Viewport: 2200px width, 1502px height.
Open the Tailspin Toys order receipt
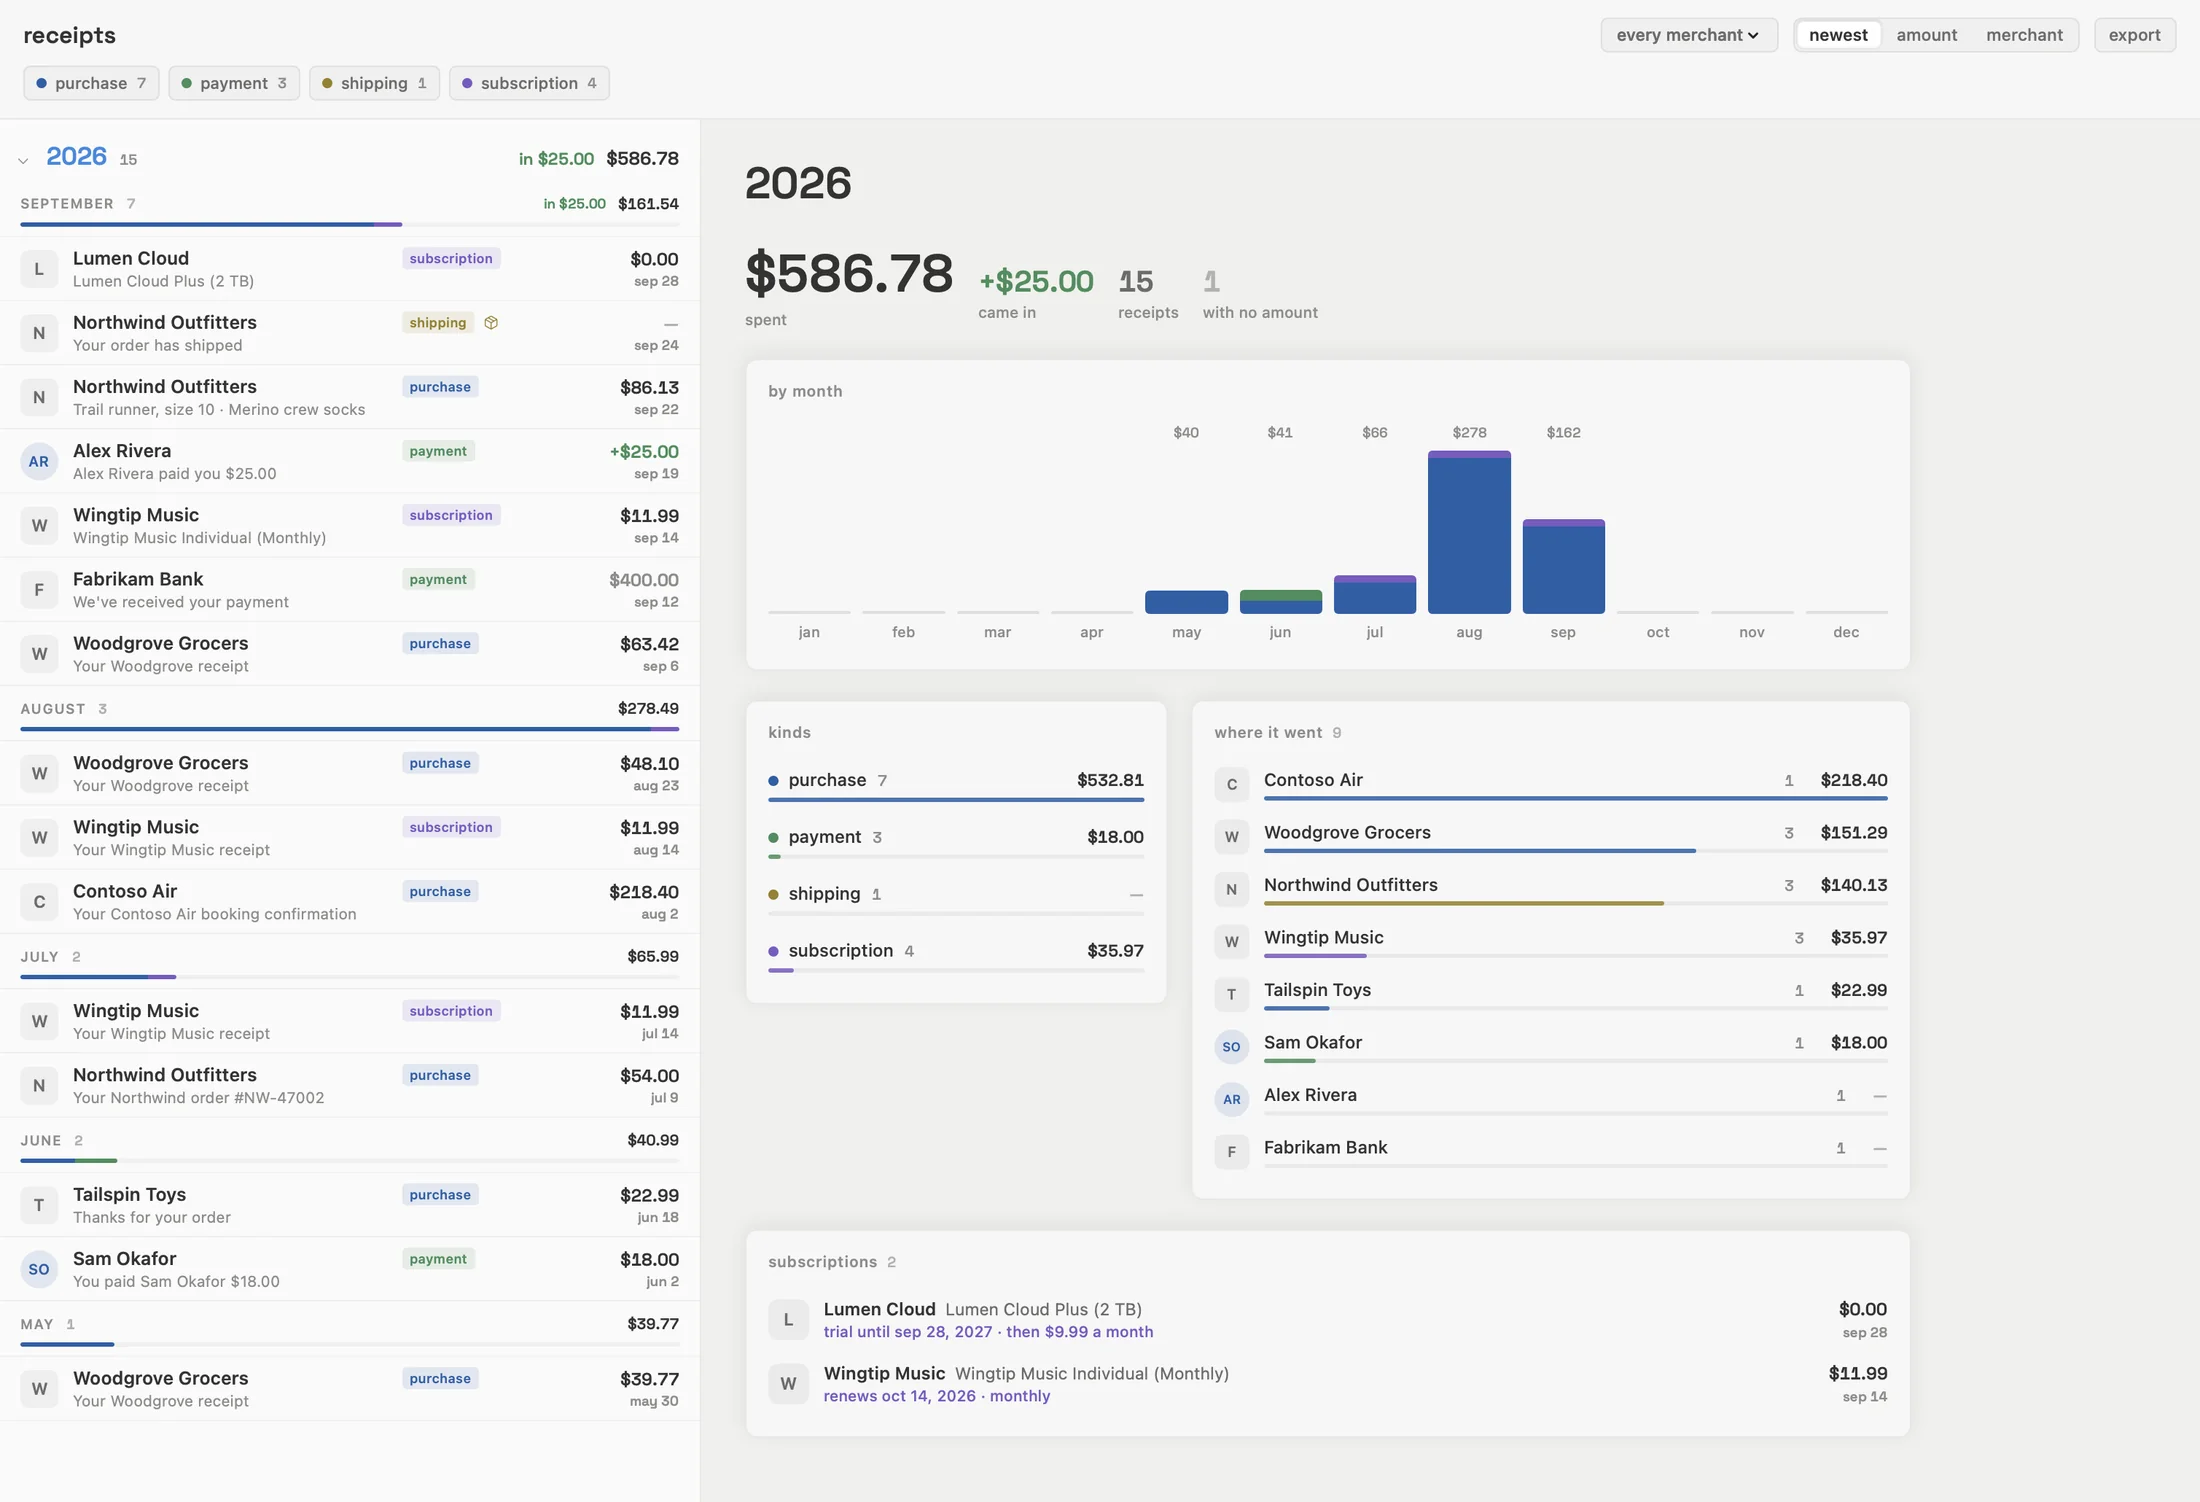[349, 1205]
